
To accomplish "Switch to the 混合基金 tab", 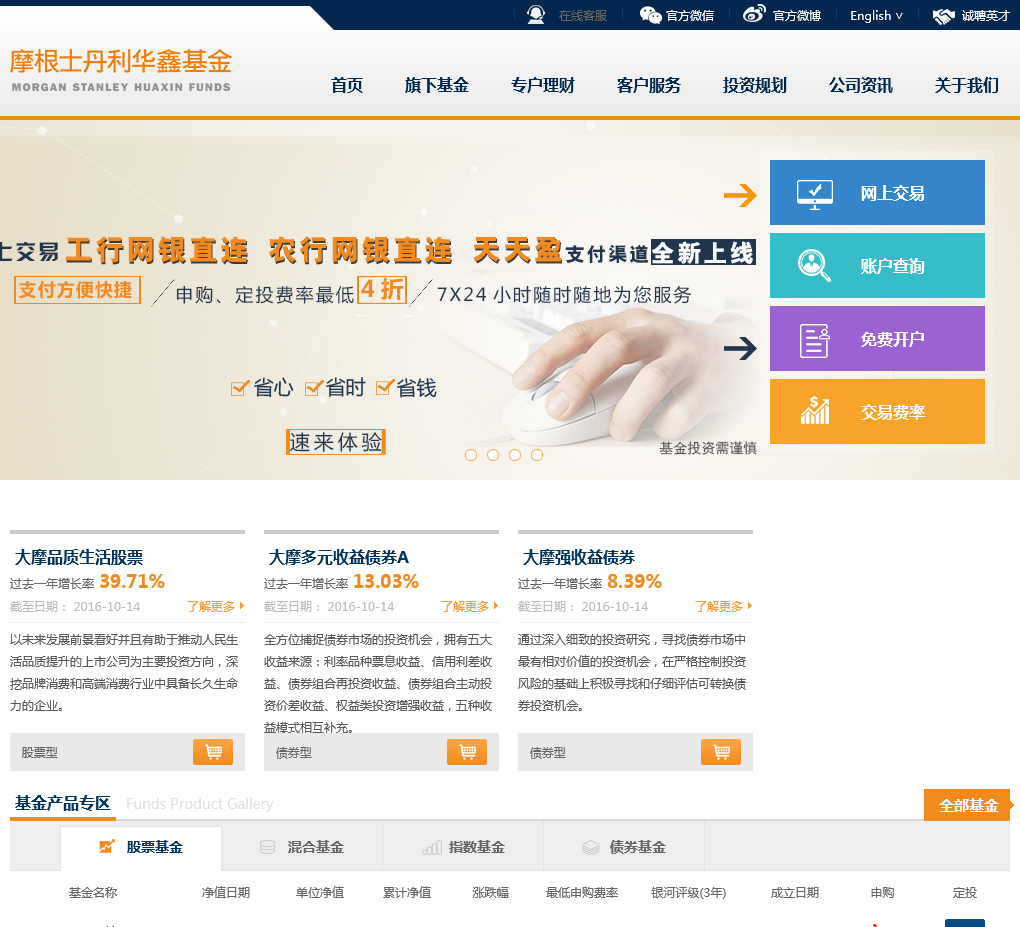I will point(302,848).
